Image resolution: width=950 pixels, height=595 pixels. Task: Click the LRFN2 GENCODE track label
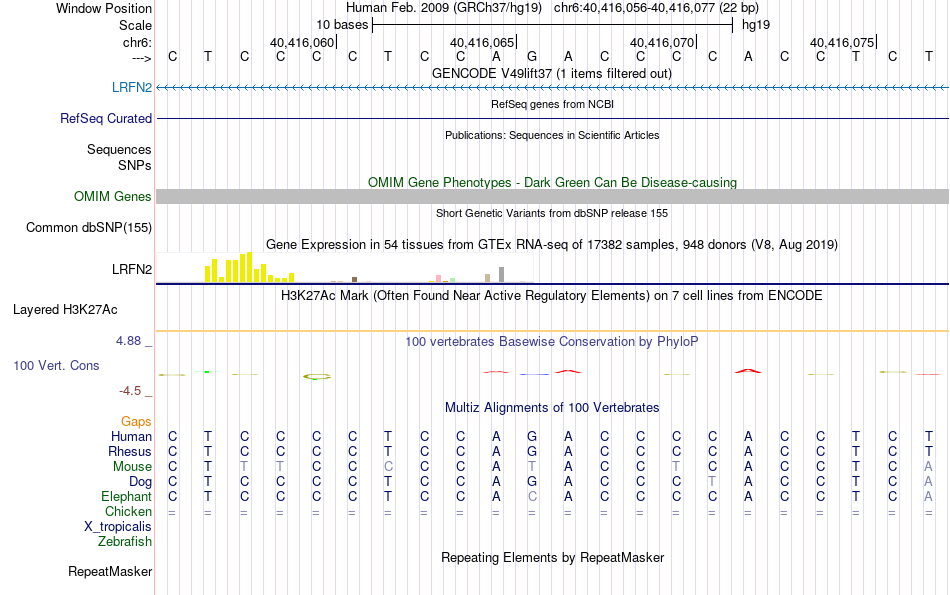(x=131, y=87)
